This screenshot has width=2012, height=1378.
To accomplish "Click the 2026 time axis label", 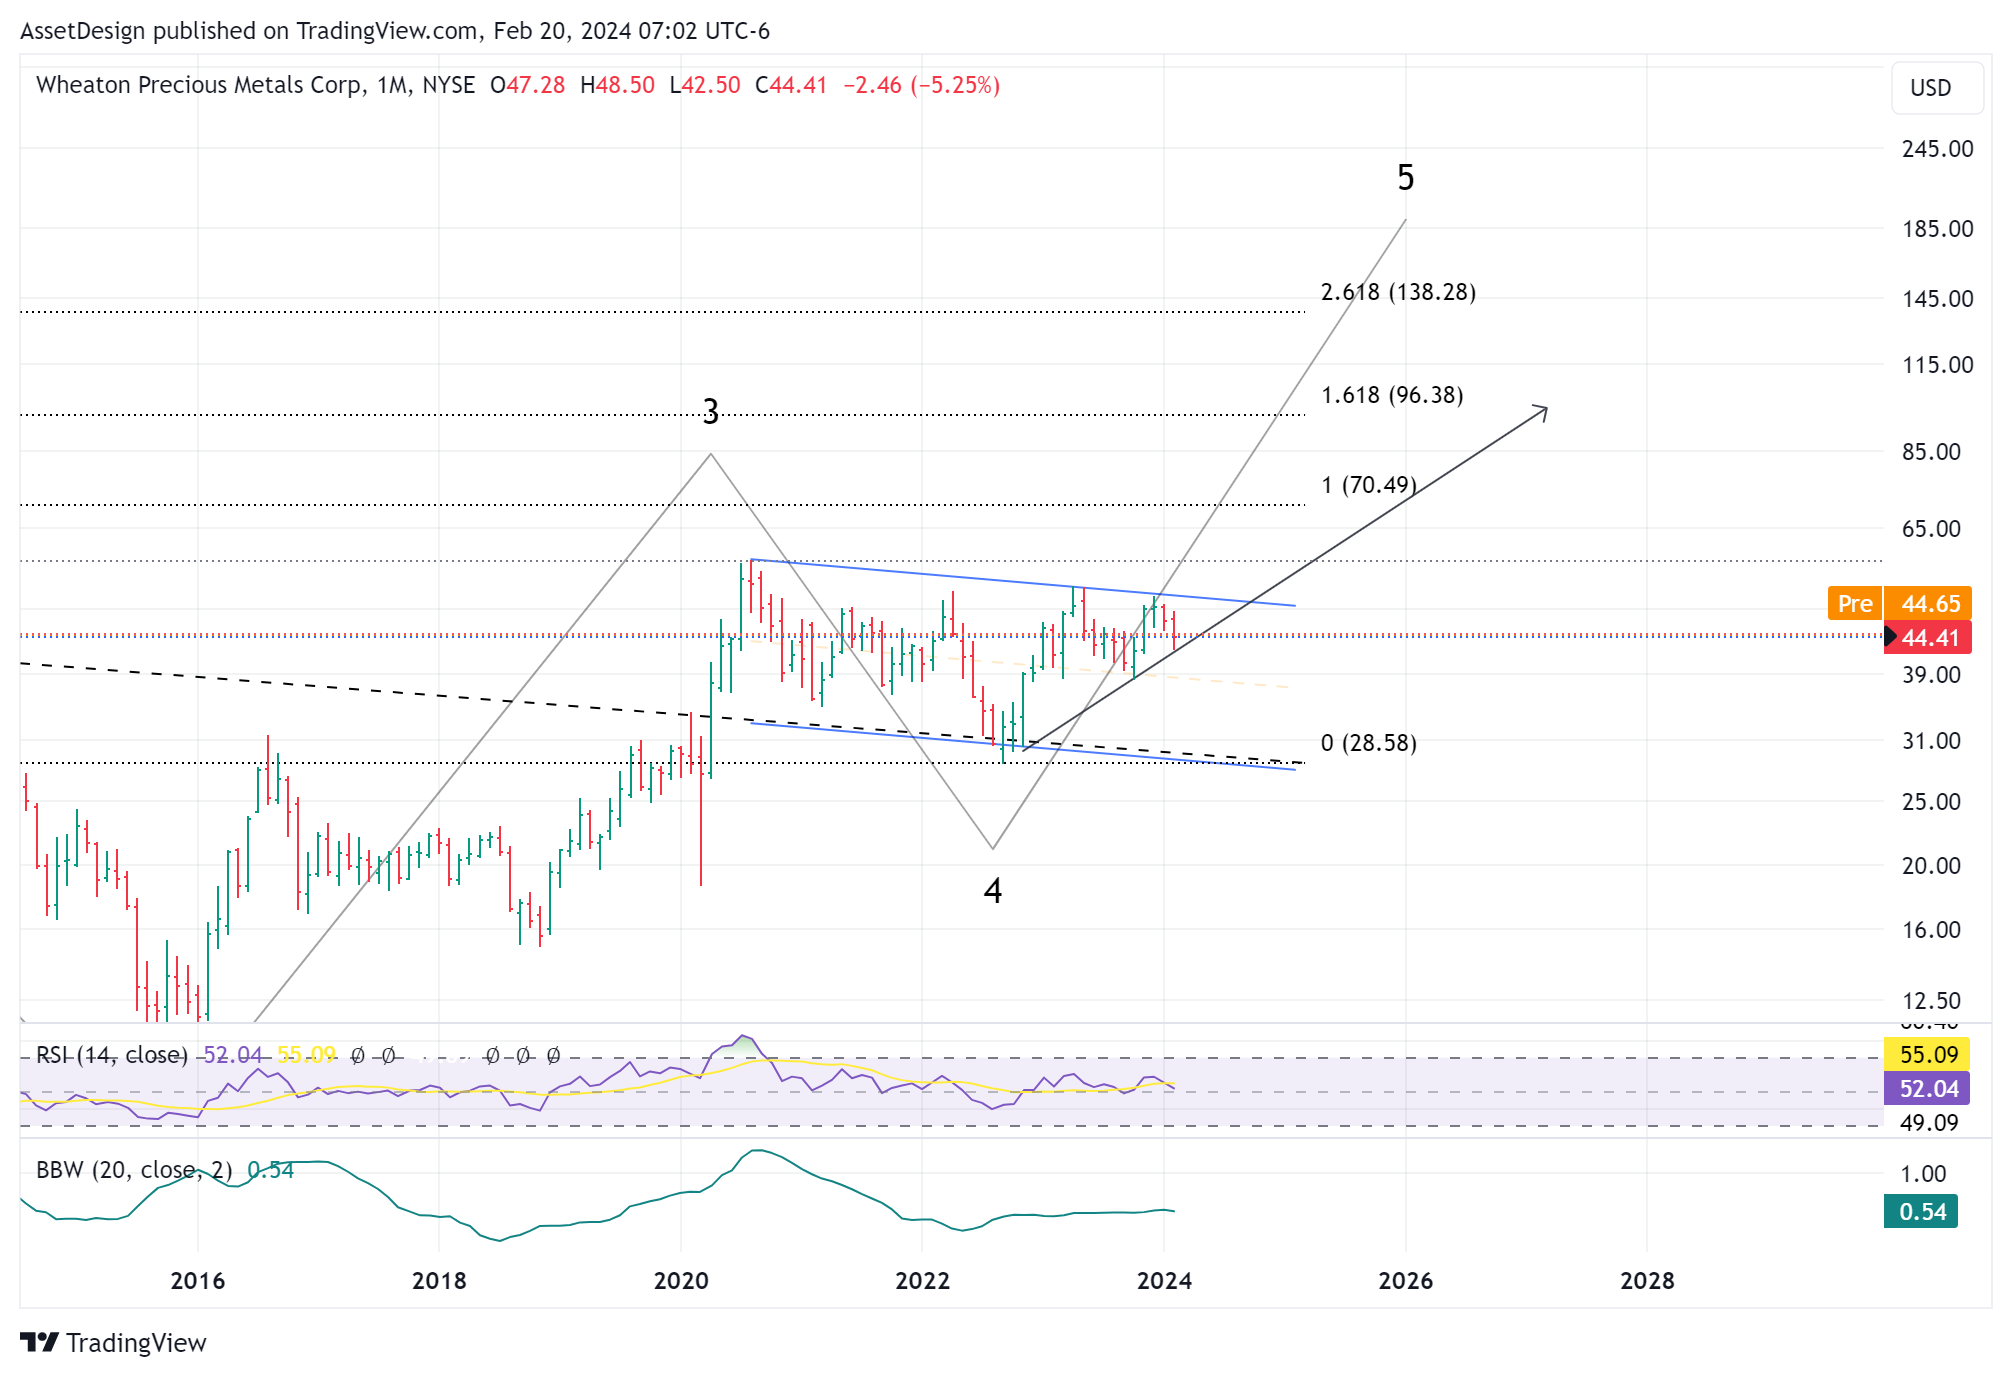I will point(1406,1280).
